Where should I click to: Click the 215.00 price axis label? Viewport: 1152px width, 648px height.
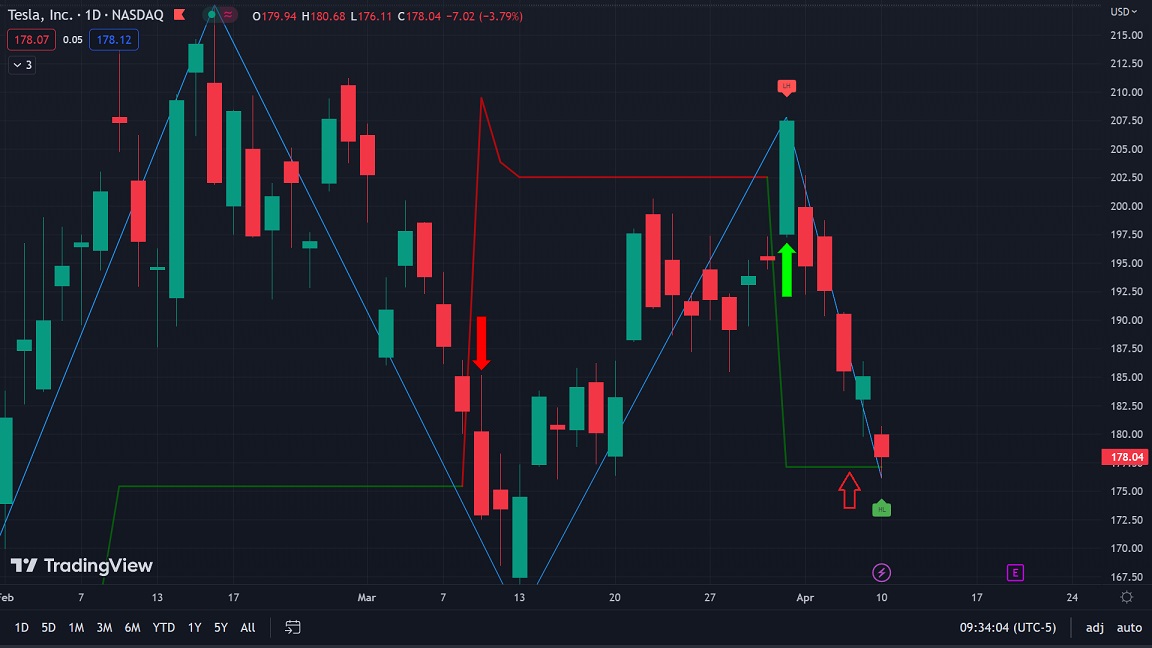(1126, 35)
